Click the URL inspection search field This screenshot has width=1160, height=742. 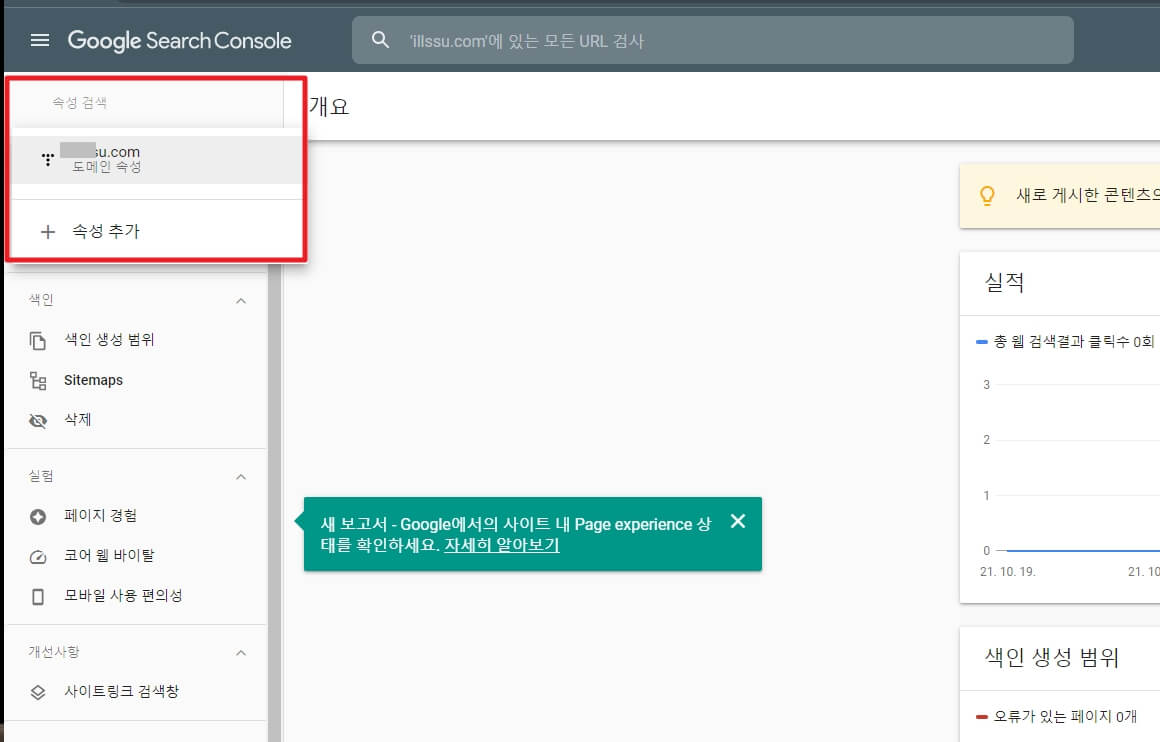click(715, 40)
